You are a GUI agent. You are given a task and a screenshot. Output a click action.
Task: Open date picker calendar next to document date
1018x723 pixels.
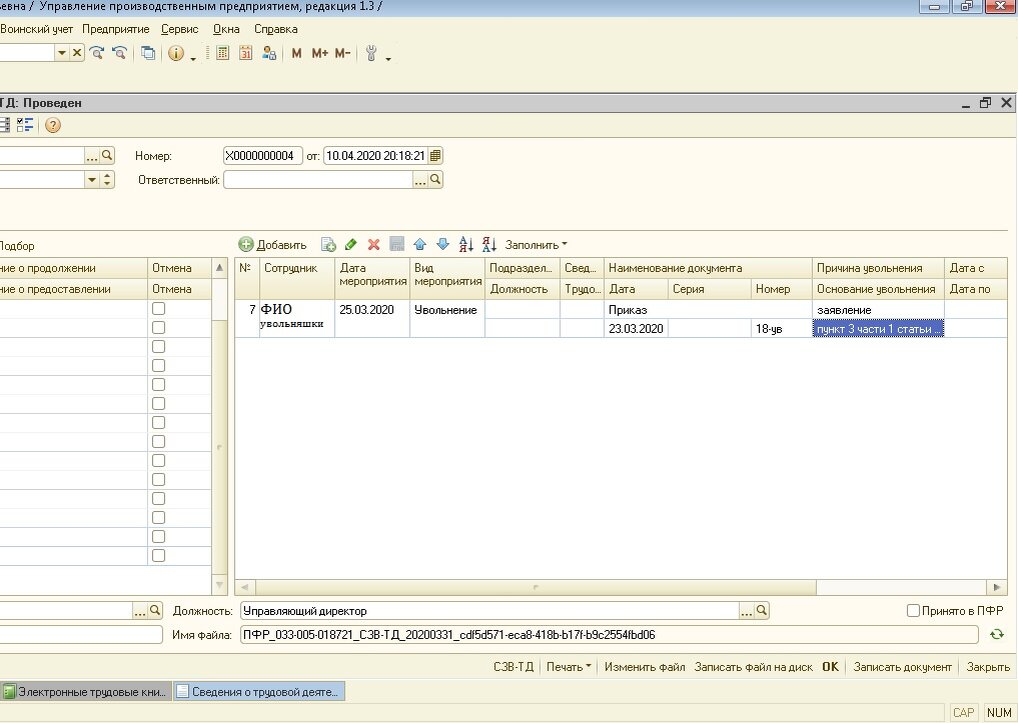(436, 156)
